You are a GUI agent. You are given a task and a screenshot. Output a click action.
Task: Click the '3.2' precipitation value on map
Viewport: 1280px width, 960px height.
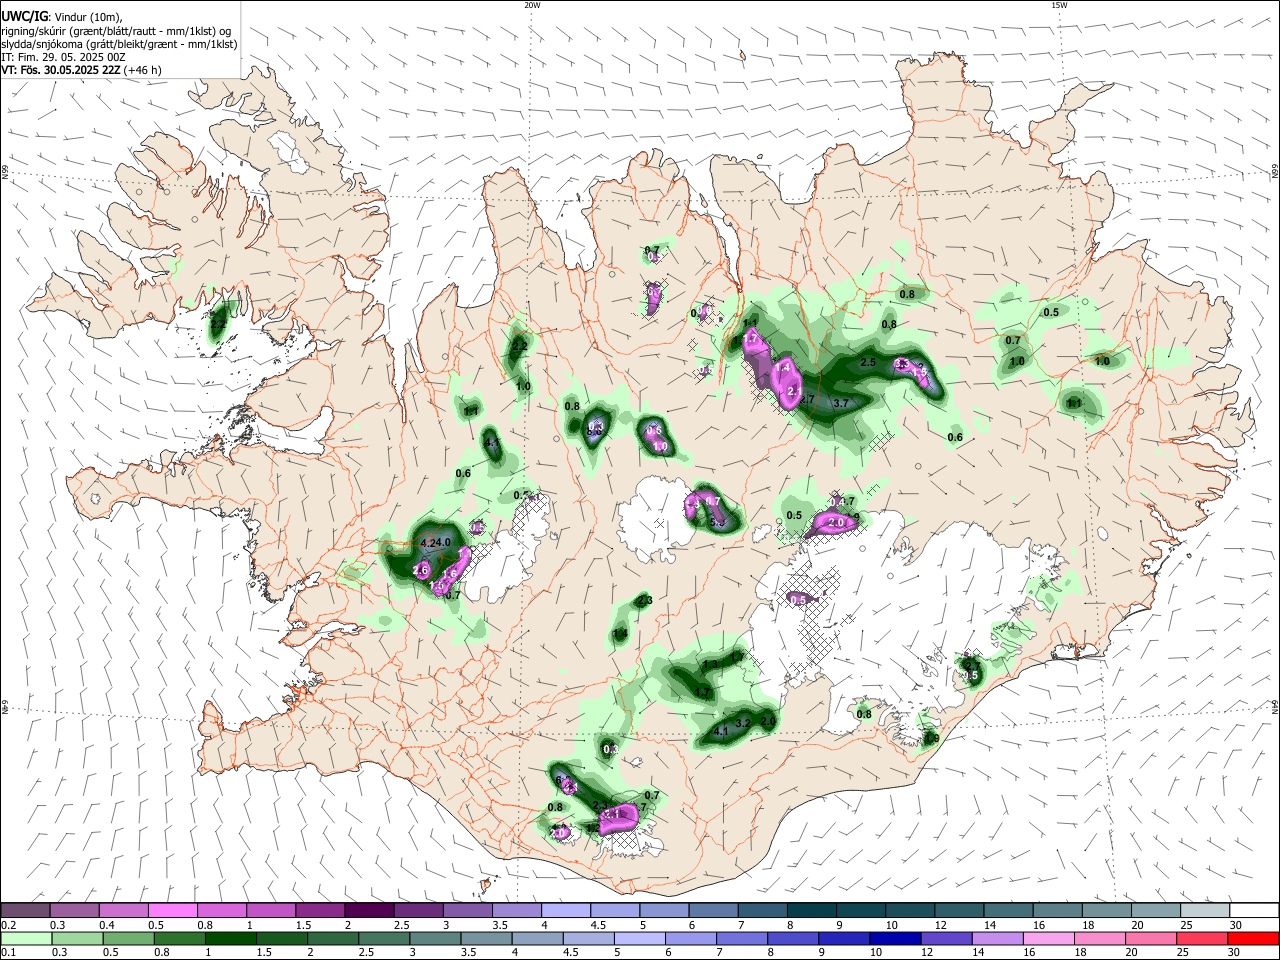[x=742, y=722]
